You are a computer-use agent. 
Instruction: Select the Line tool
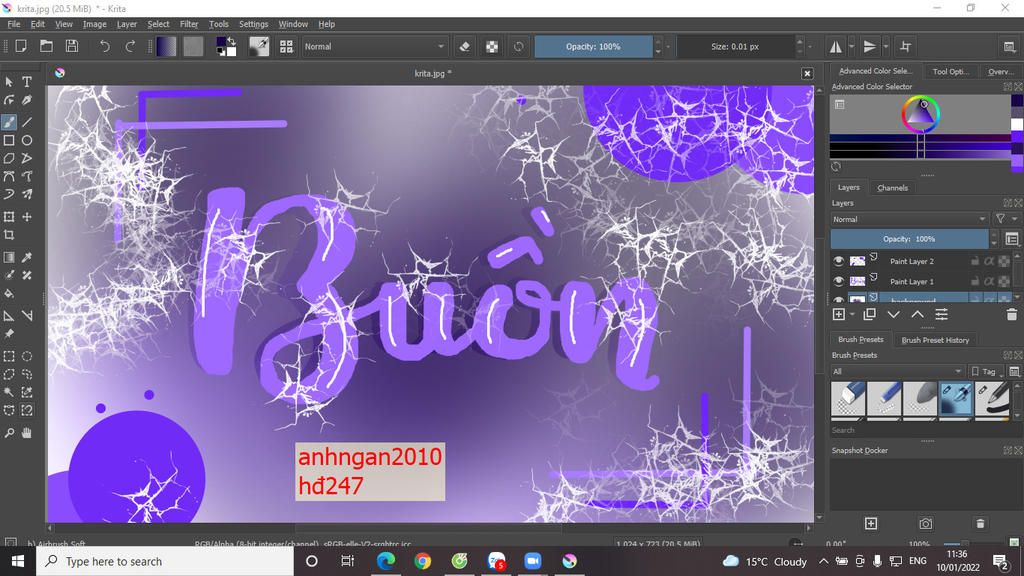click(27, 122)
